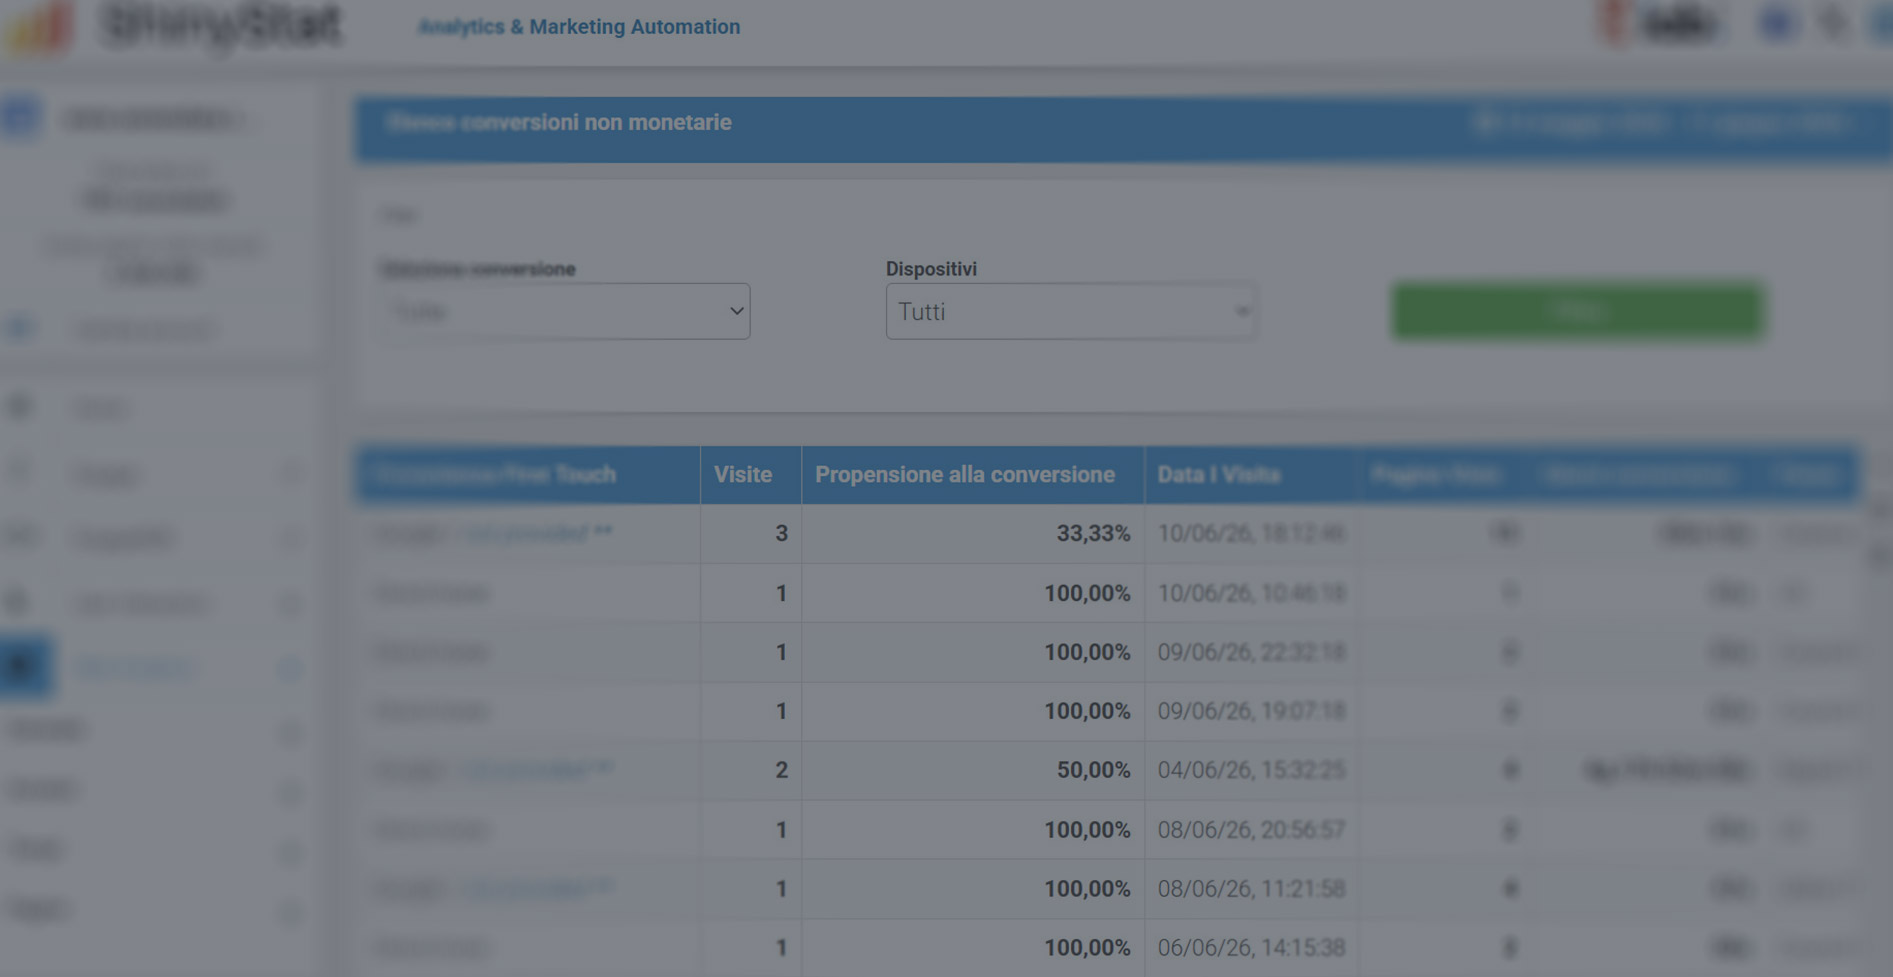Click the First Touch column header

coord(528,475)
